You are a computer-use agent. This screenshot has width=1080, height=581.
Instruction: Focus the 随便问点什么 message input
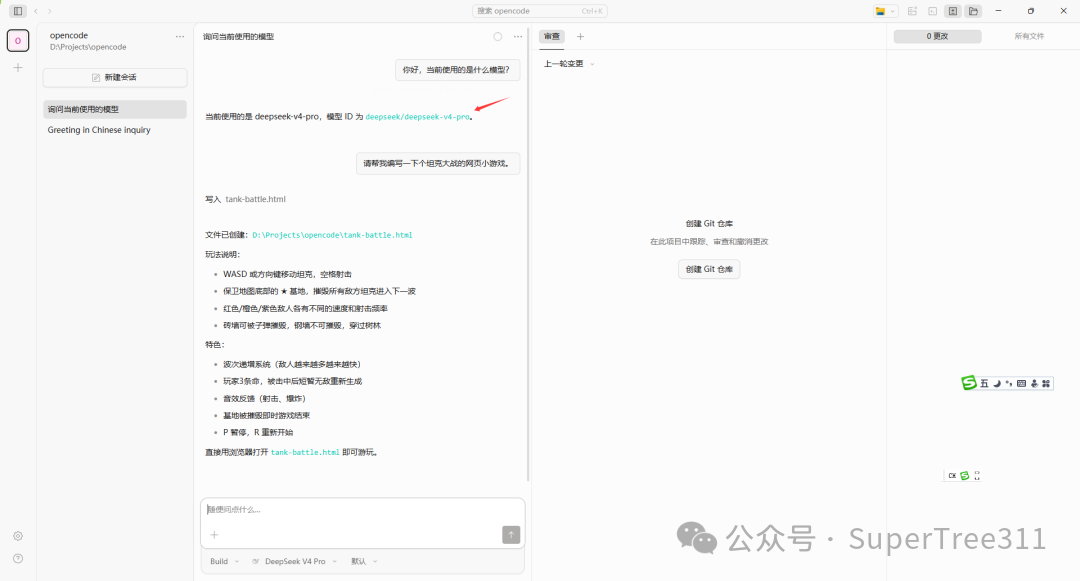point(362,510)
